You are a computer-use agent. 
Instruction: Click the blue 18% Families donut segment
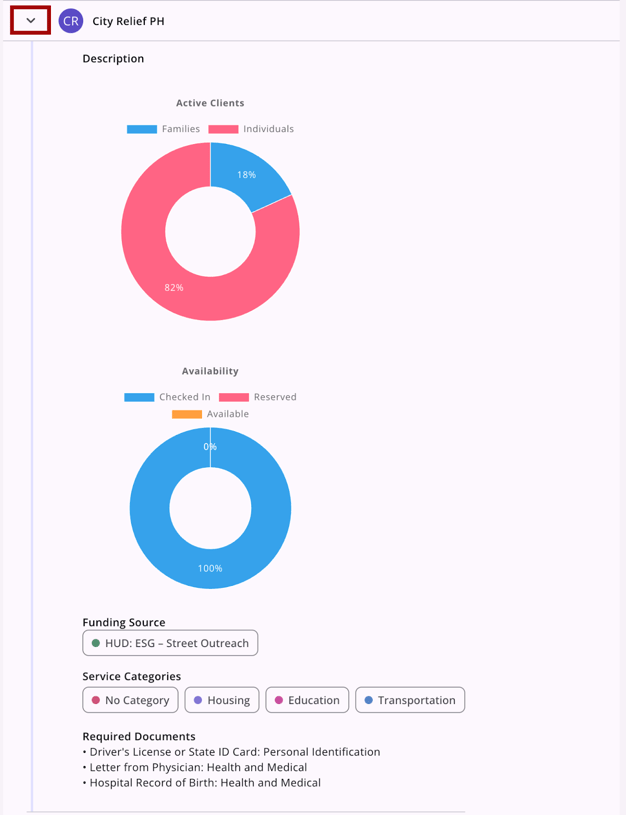click(x=250, y=175)
